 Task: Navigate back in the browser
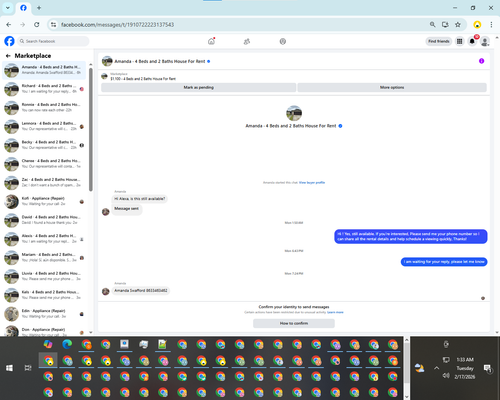(x=9, y=25)
